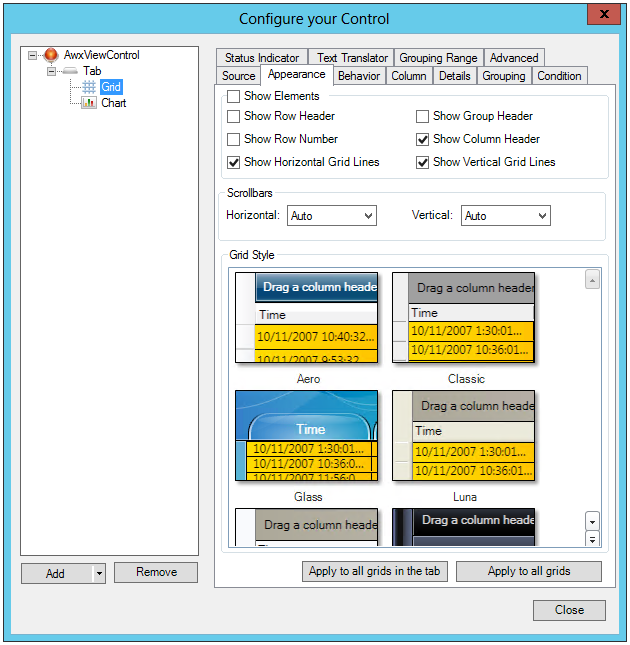Pick the Luna grid style thumbnail
The image size is (630, 645).
[464, 435]
